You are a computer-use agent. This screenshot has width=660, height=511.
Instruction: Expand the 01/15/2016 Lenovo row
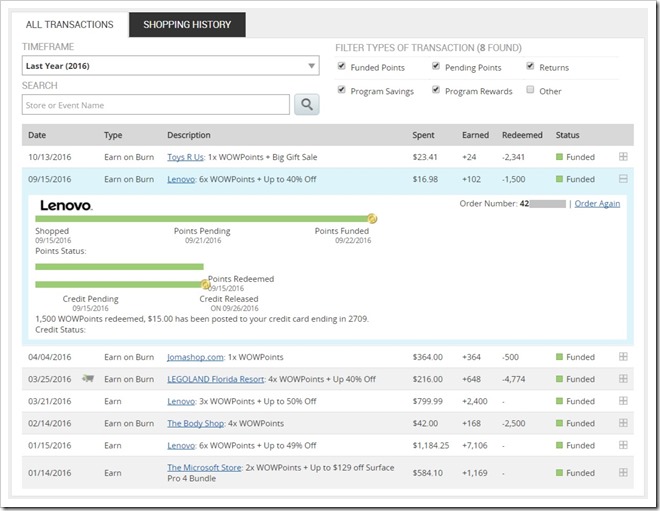pyautogui.click(x=623, y=445)
